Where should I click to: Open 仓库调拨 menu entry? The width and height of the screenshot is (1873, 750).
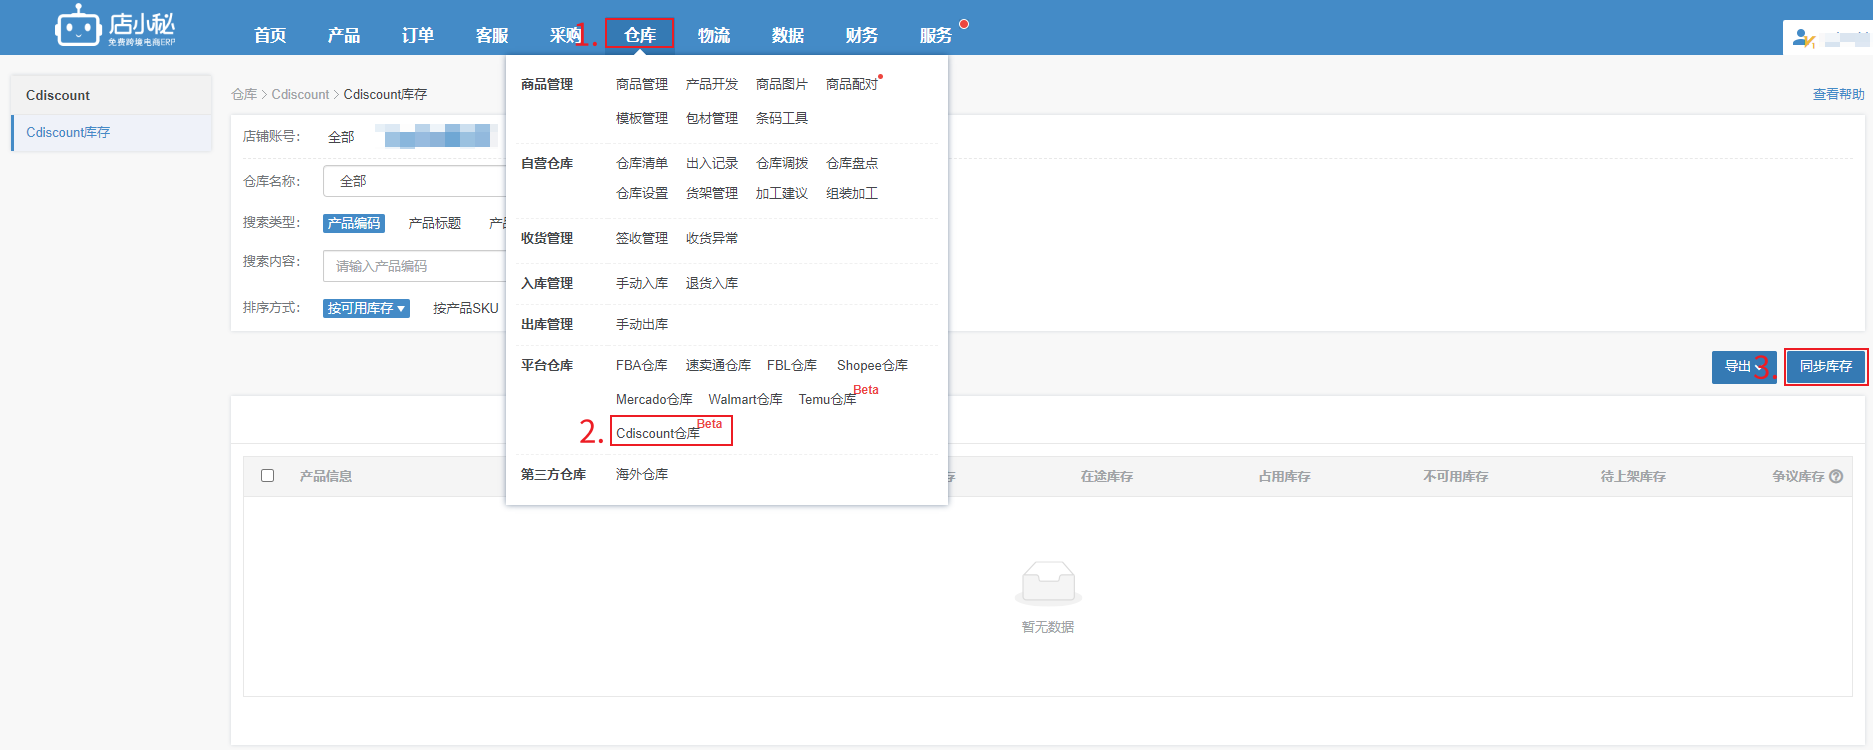pyautogui.click(x=782, y=163)
